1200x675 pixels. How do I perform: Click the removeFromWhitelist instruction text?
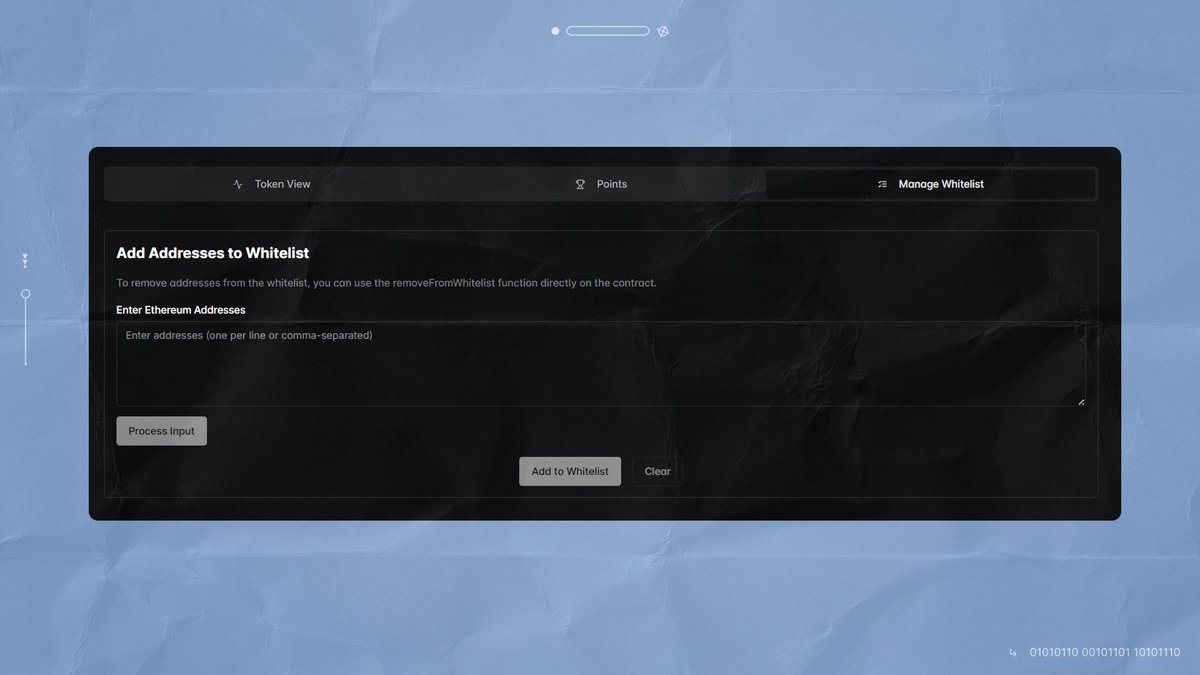point(387,283)
